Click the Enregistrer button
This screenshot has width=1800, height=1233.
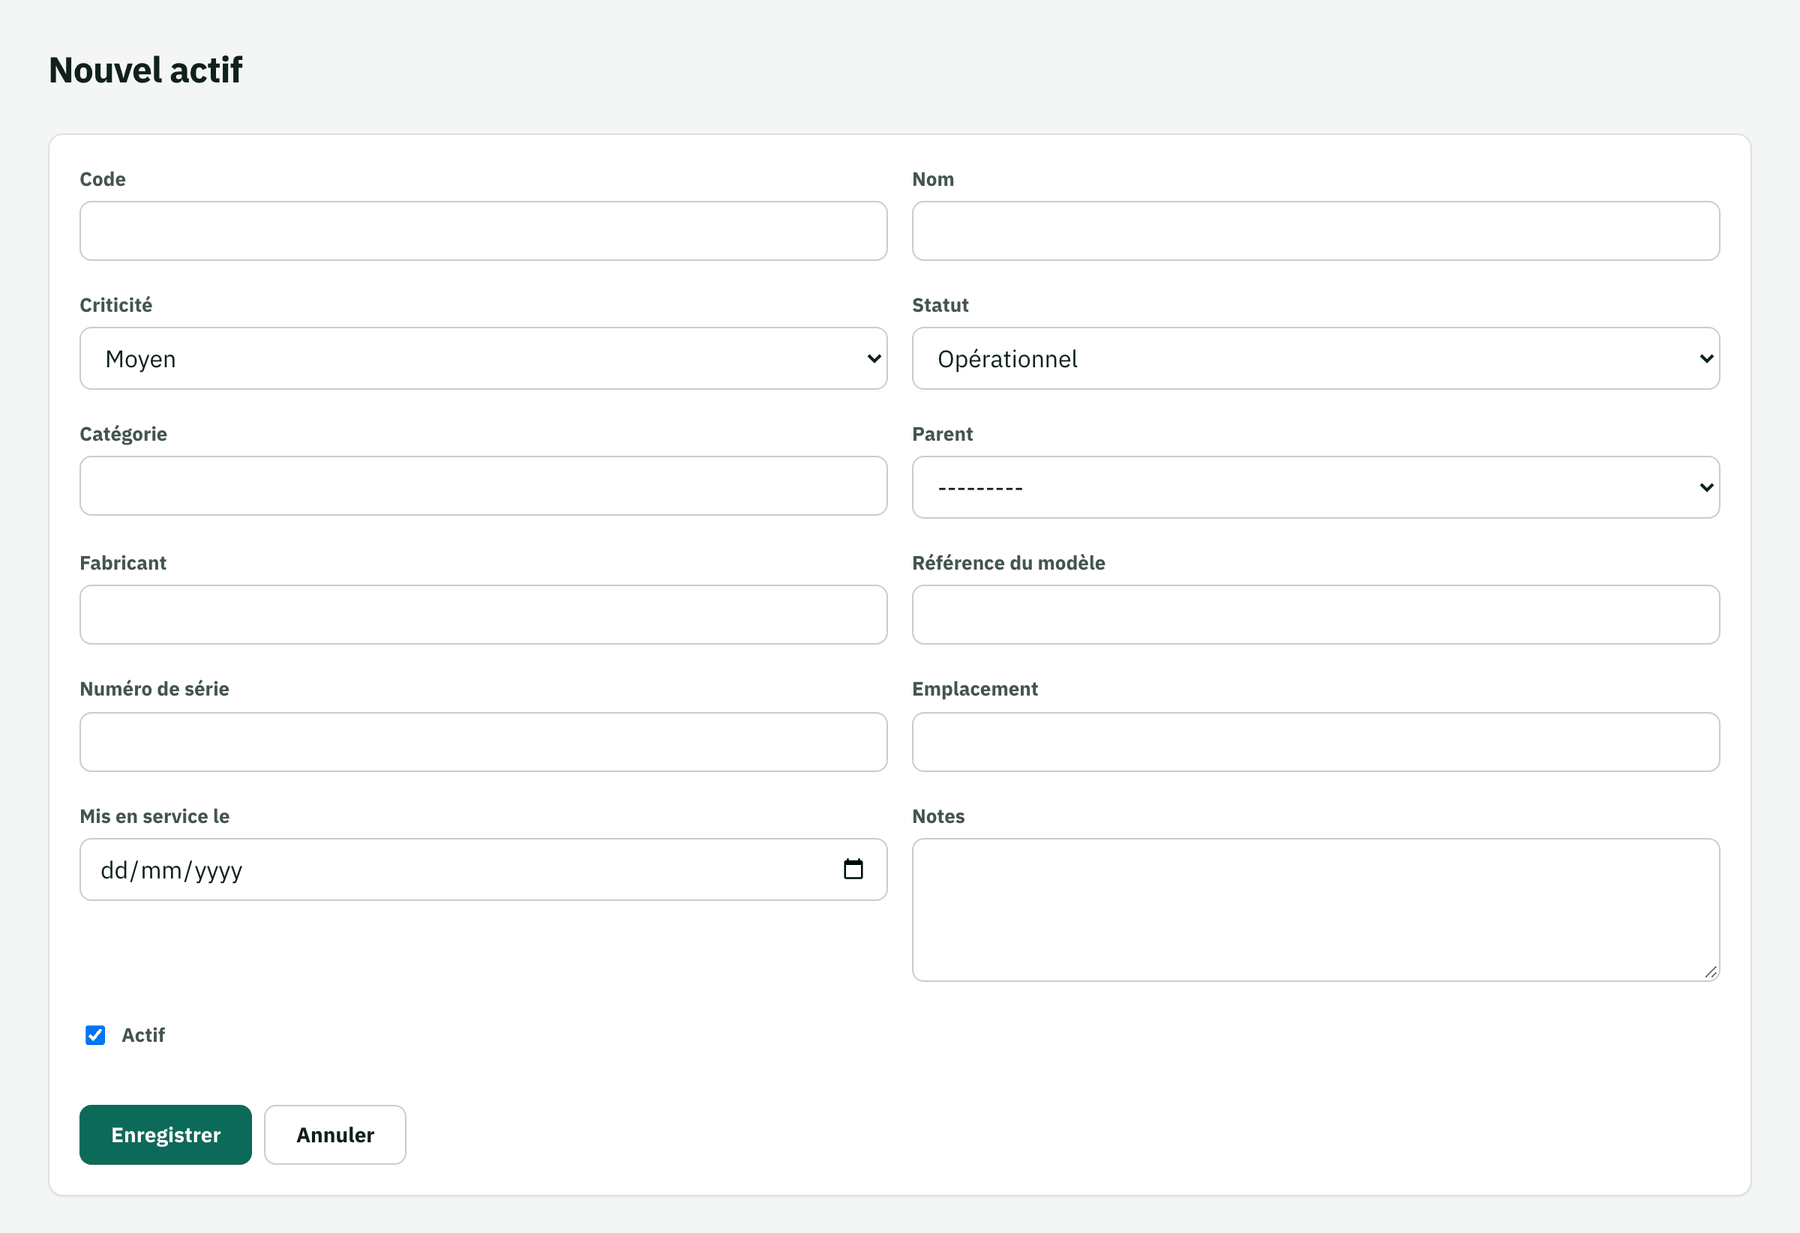pyautogui.click(x=166, y=1135)
